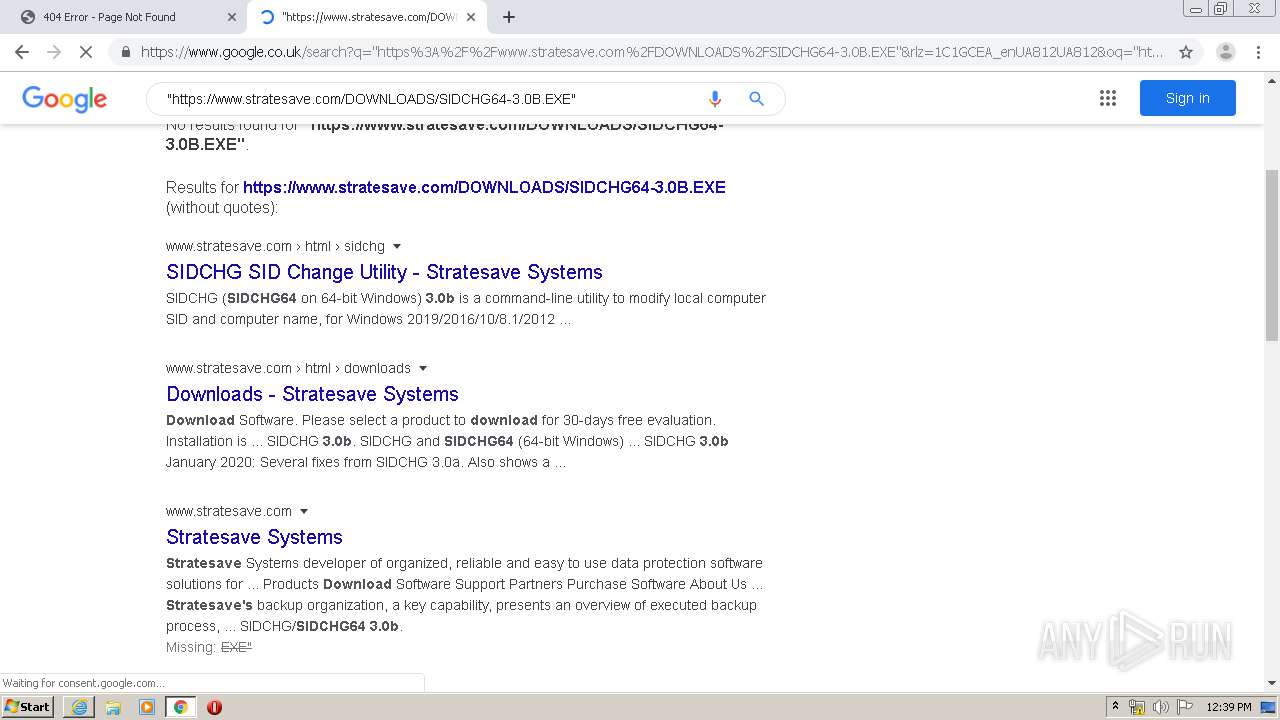The width and height of the screenshot is (1280, 720).
Task: Open a new tab with plus
Action: (509, 17)
